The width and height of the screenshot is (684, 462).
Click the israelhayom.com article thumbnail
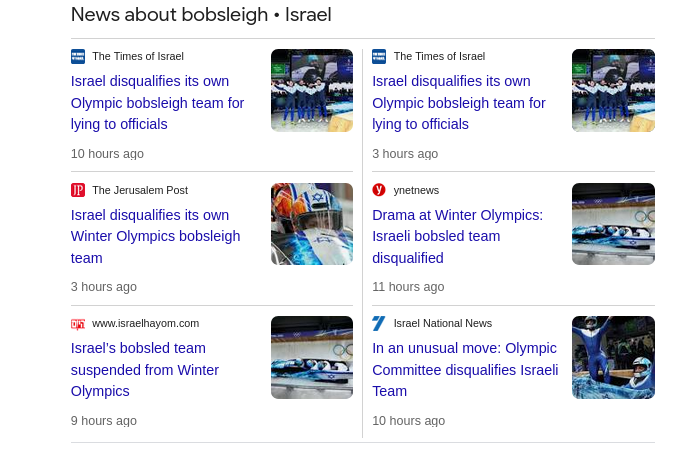(312, 358)
